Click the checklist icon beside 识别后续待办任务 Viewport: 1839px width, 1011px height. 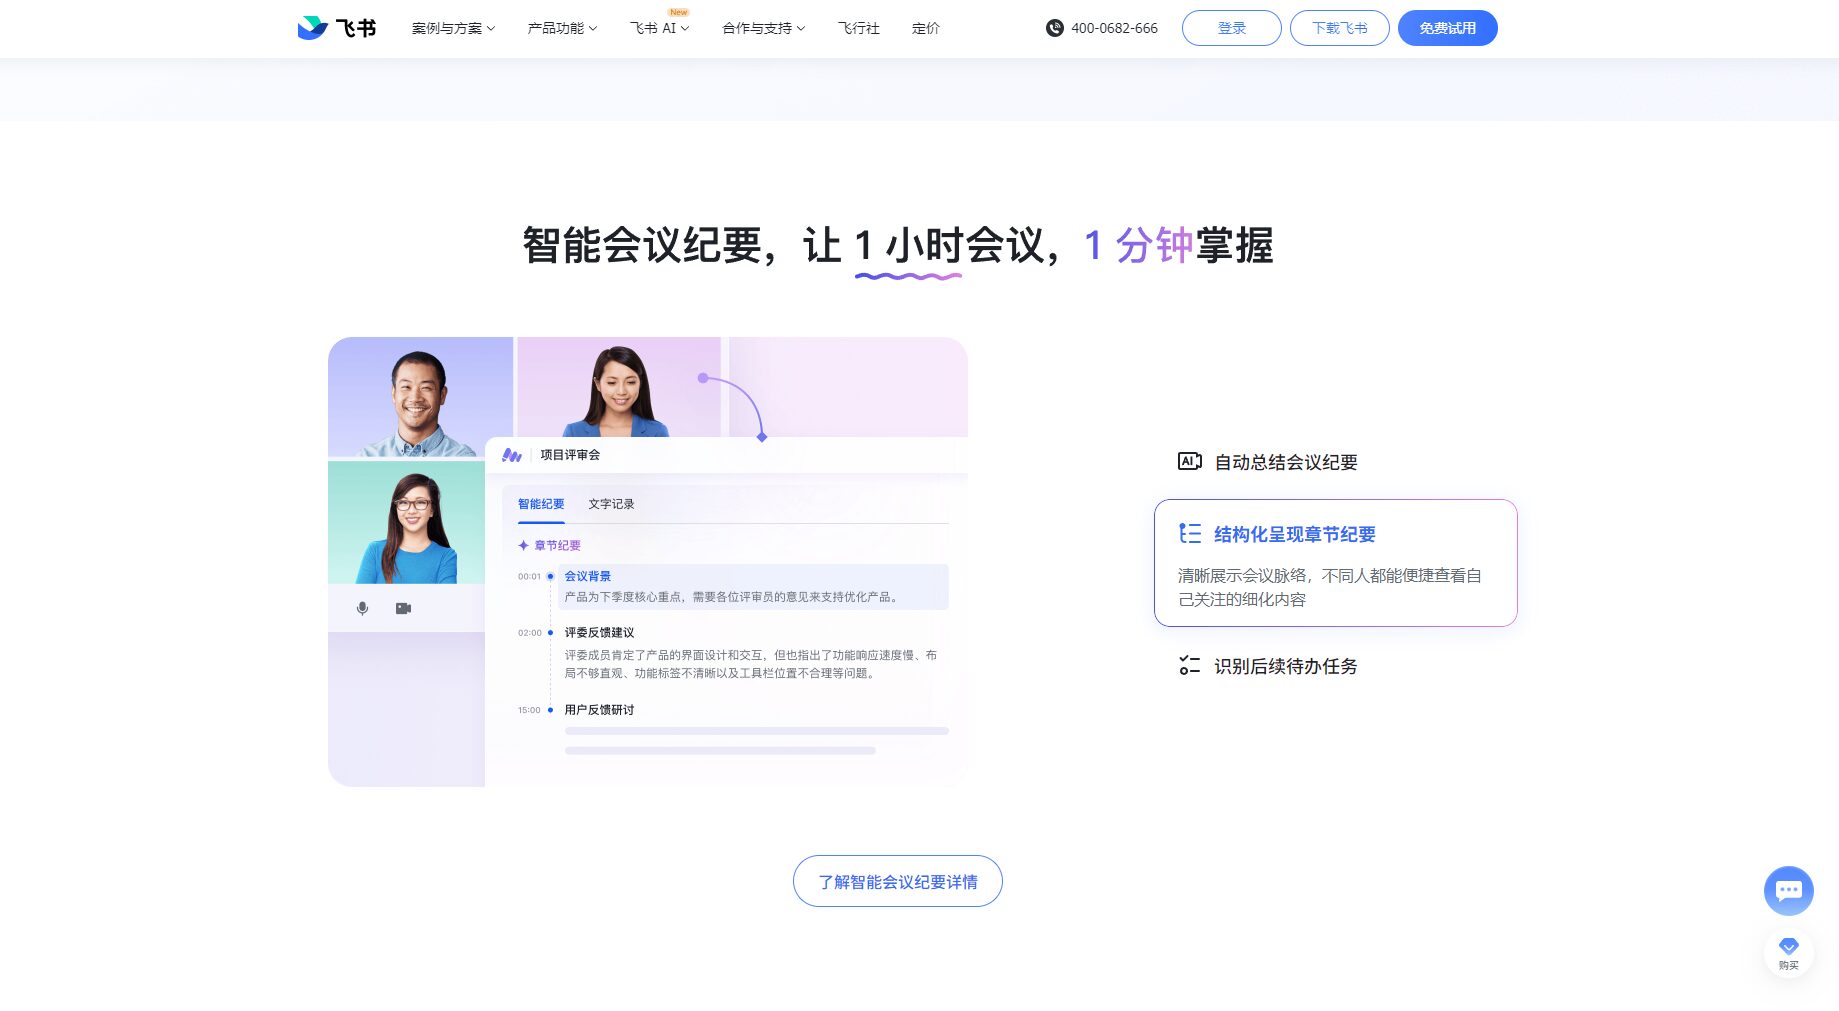click(x=1189, y=666)
